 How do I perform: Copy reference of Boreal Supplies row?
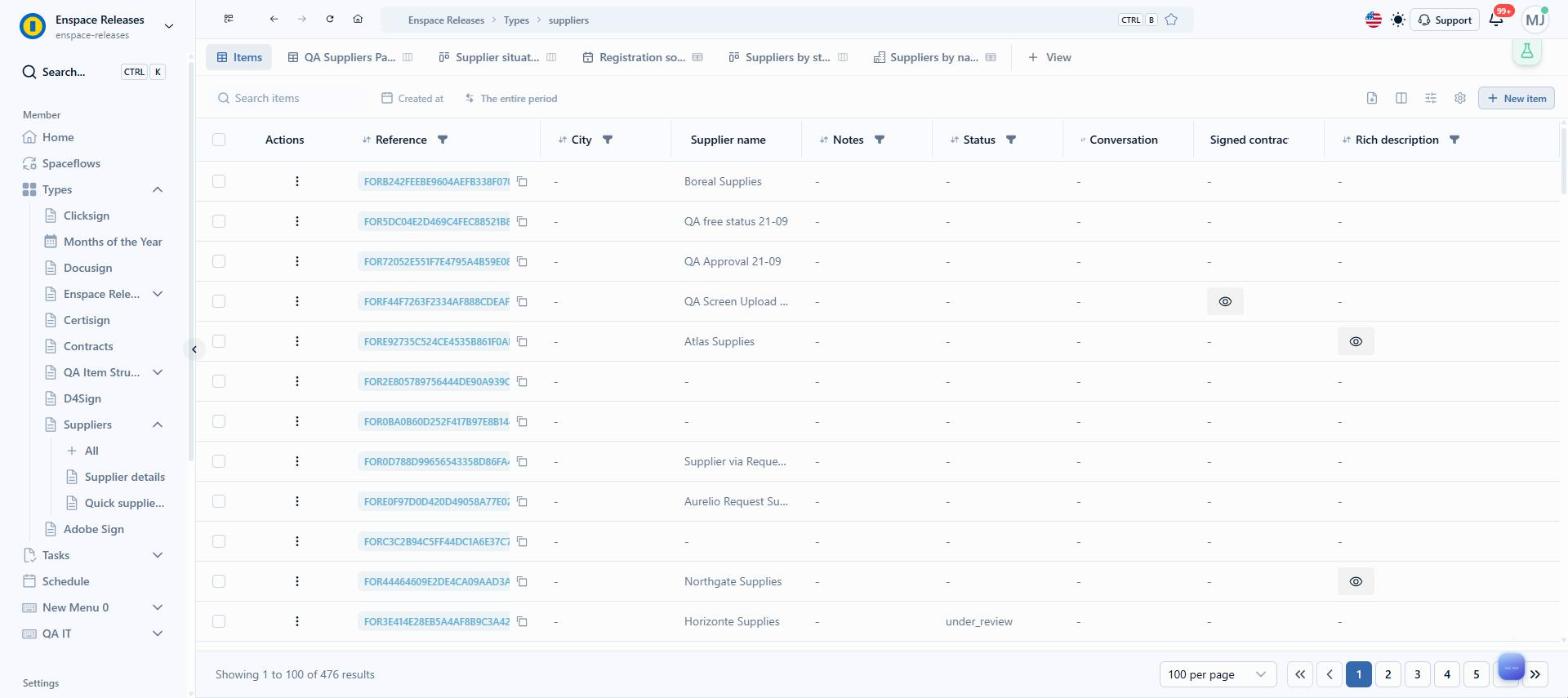pos(522,181)
